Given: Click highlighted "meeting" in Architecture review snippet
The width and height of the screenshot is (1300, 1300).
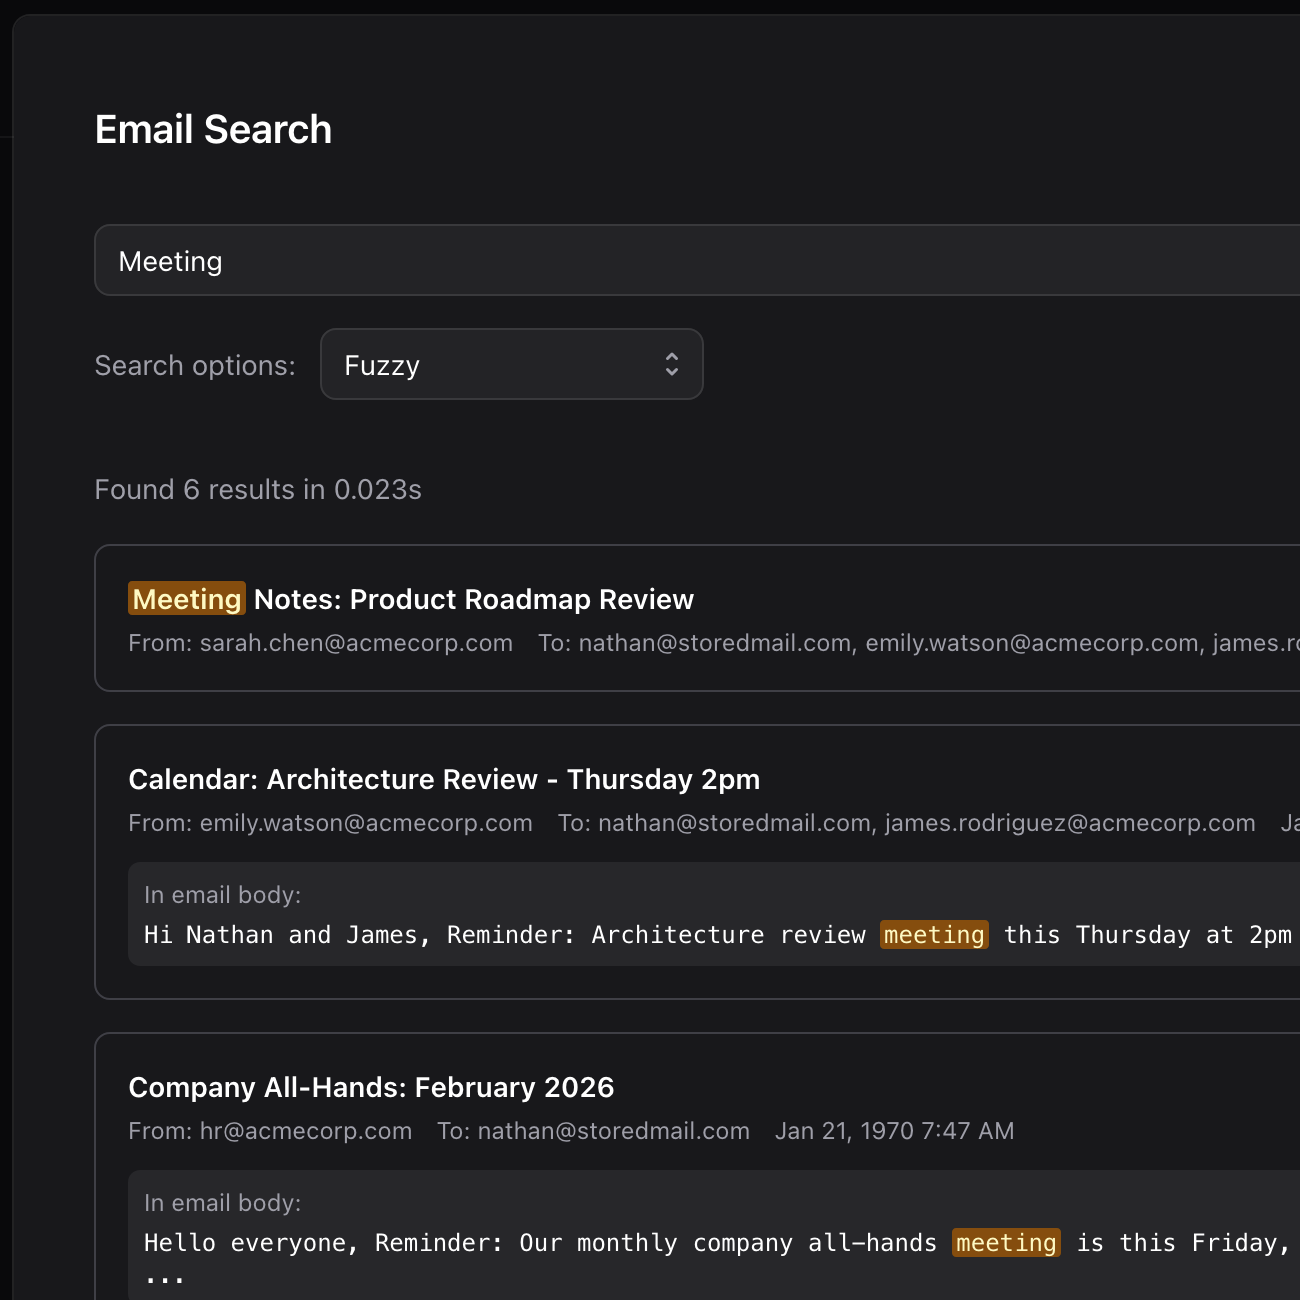Looking at the screenshot, I should click(934, 935).
